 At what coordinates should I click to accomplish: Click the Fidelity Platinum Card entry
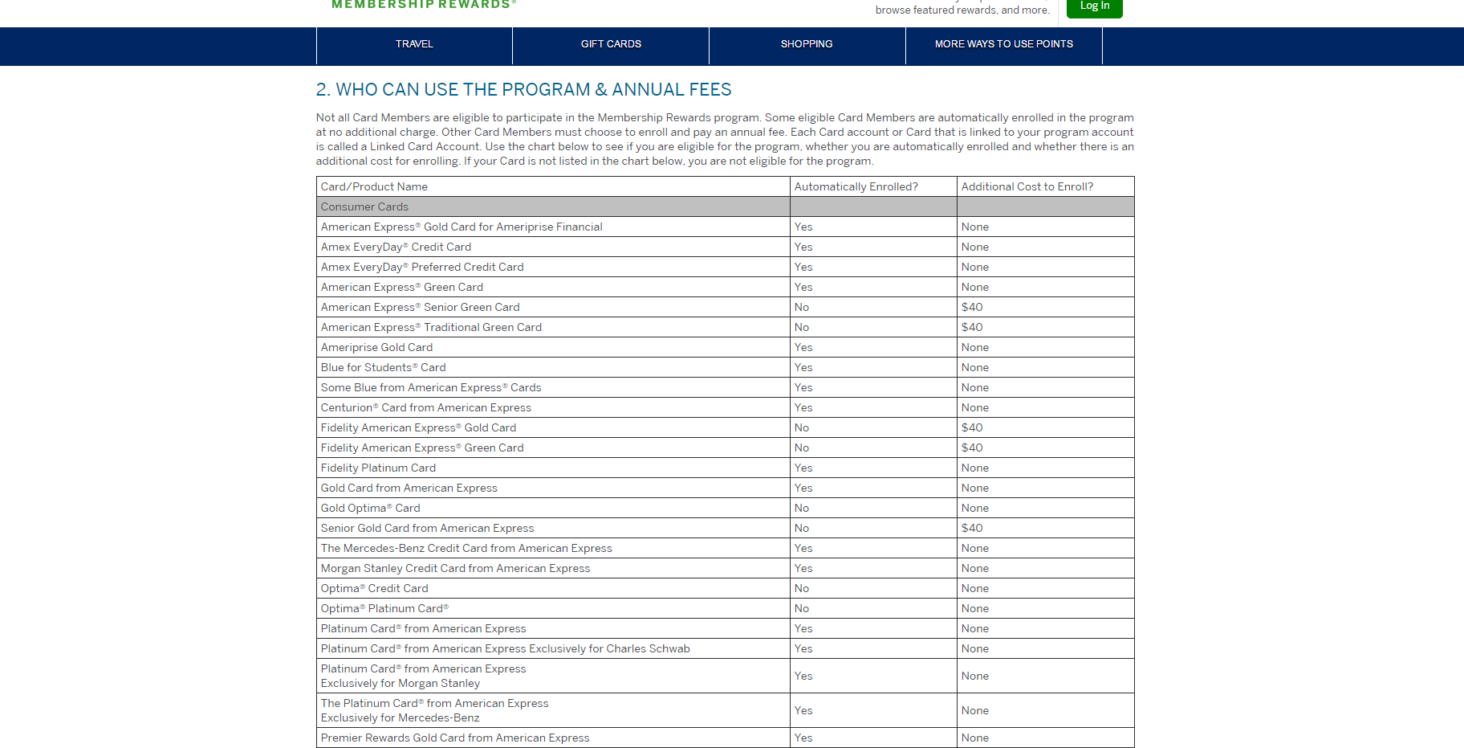(x=378, y=467)
